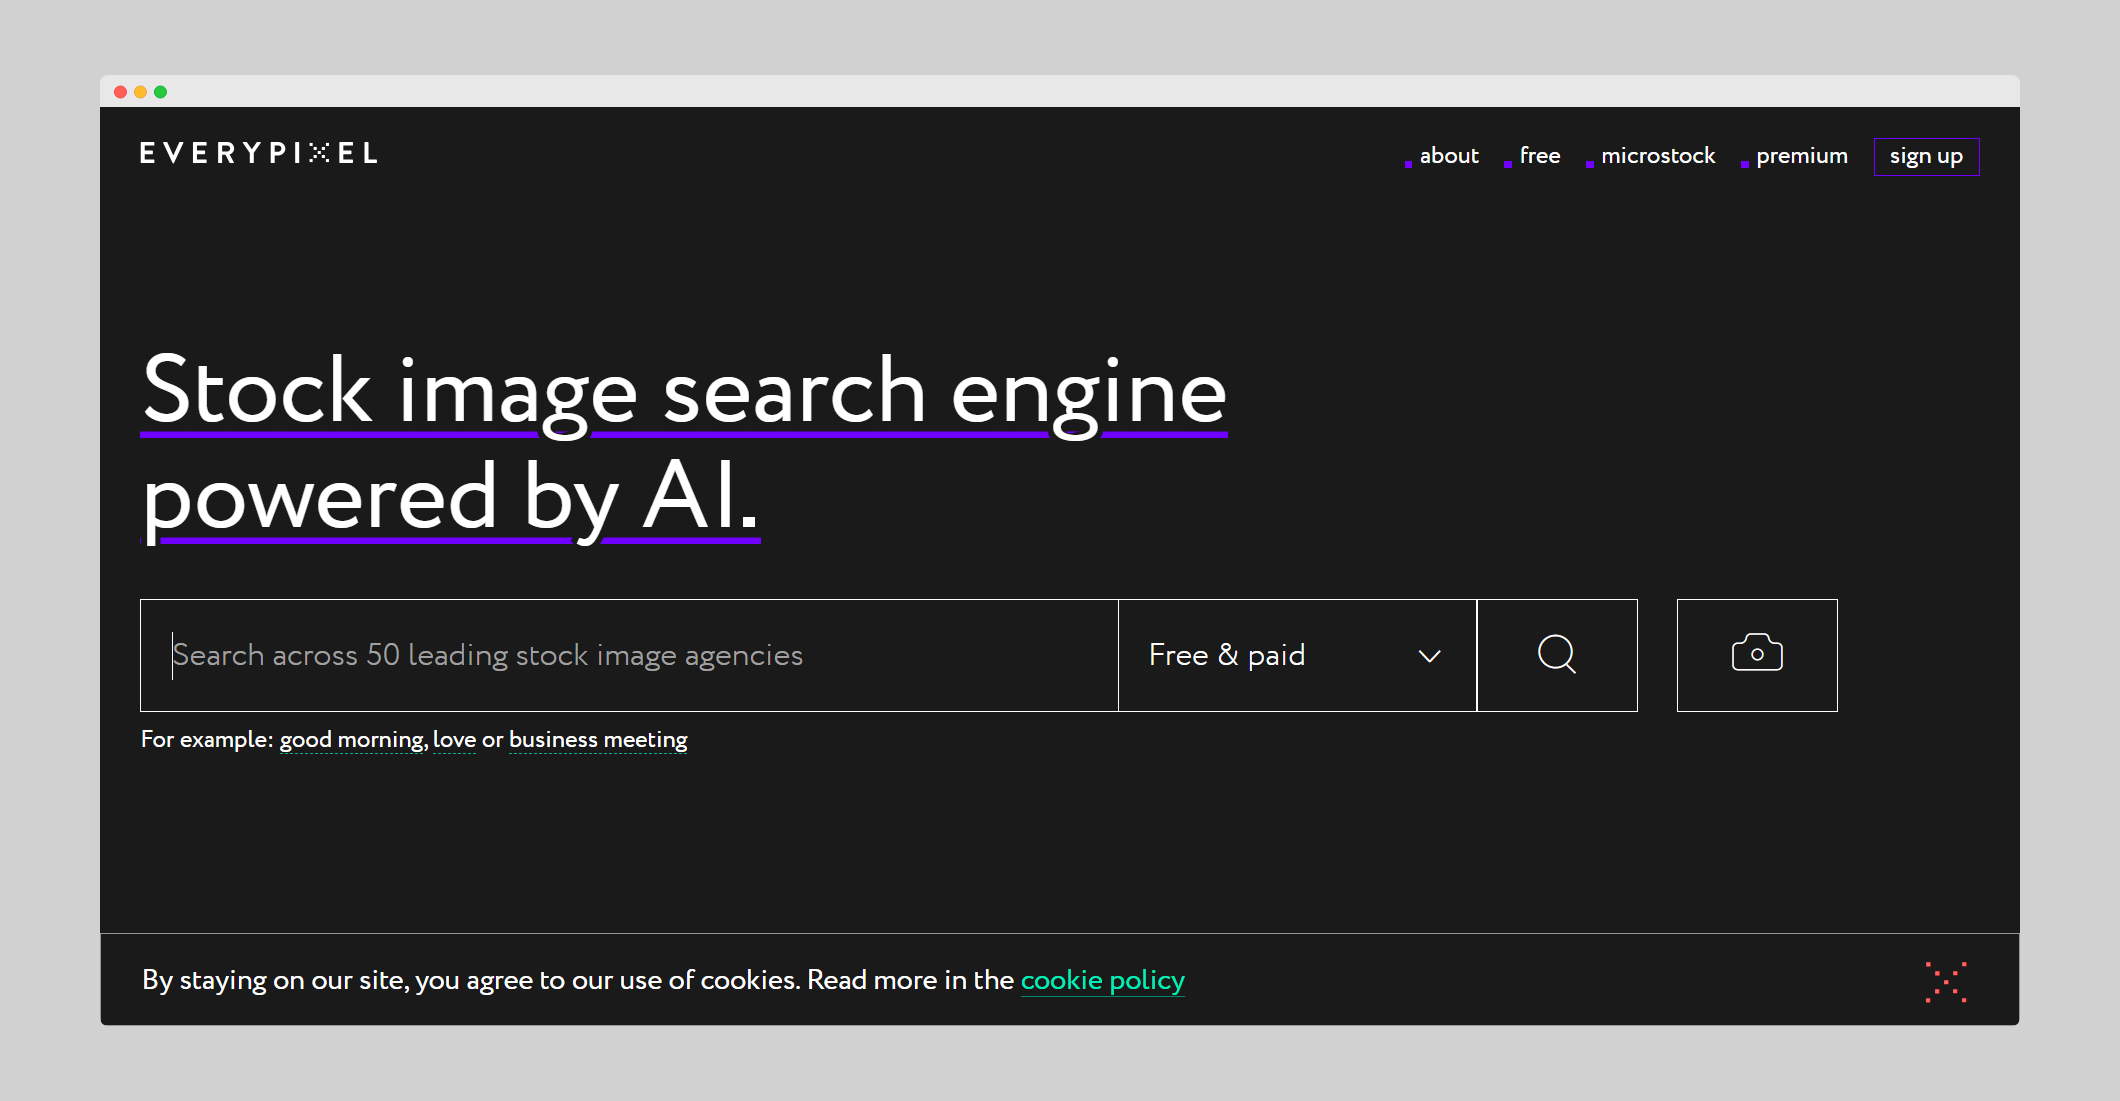2120x1101 pixels.
Task: Focus the stock image search field
Action: (629, 655)
